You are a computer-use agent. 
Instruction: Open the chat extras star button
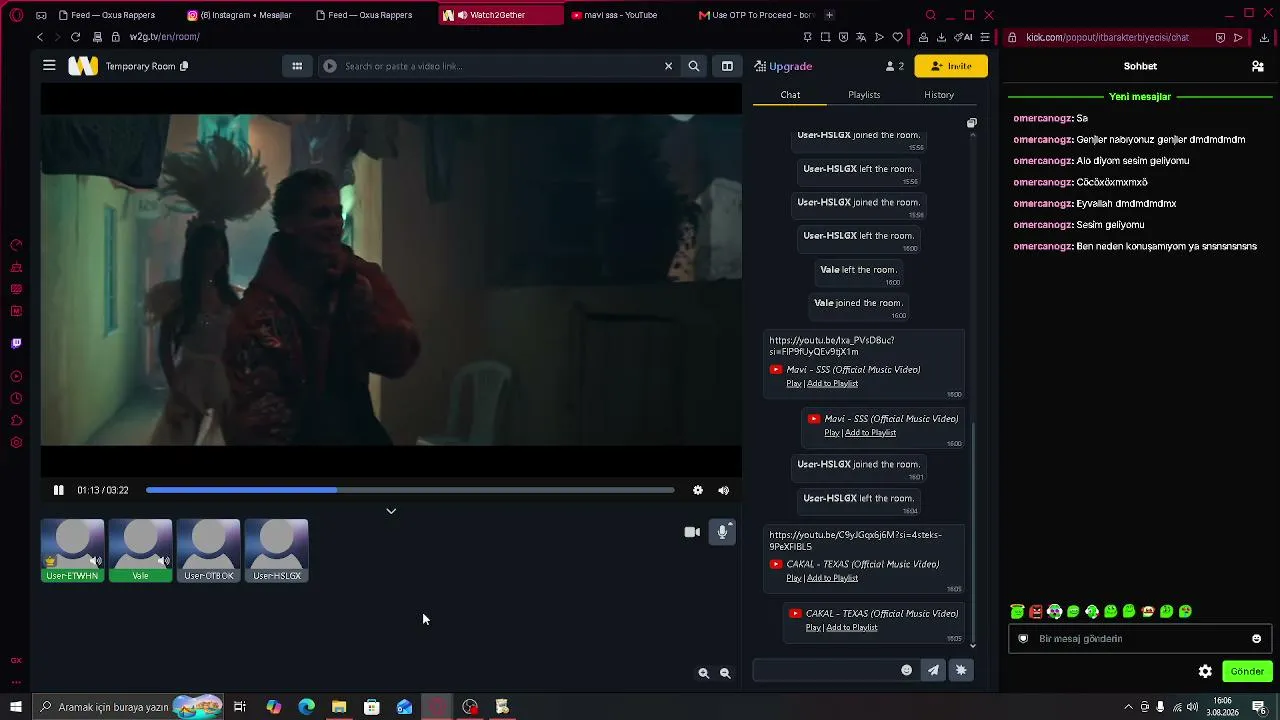click(961, 670)
